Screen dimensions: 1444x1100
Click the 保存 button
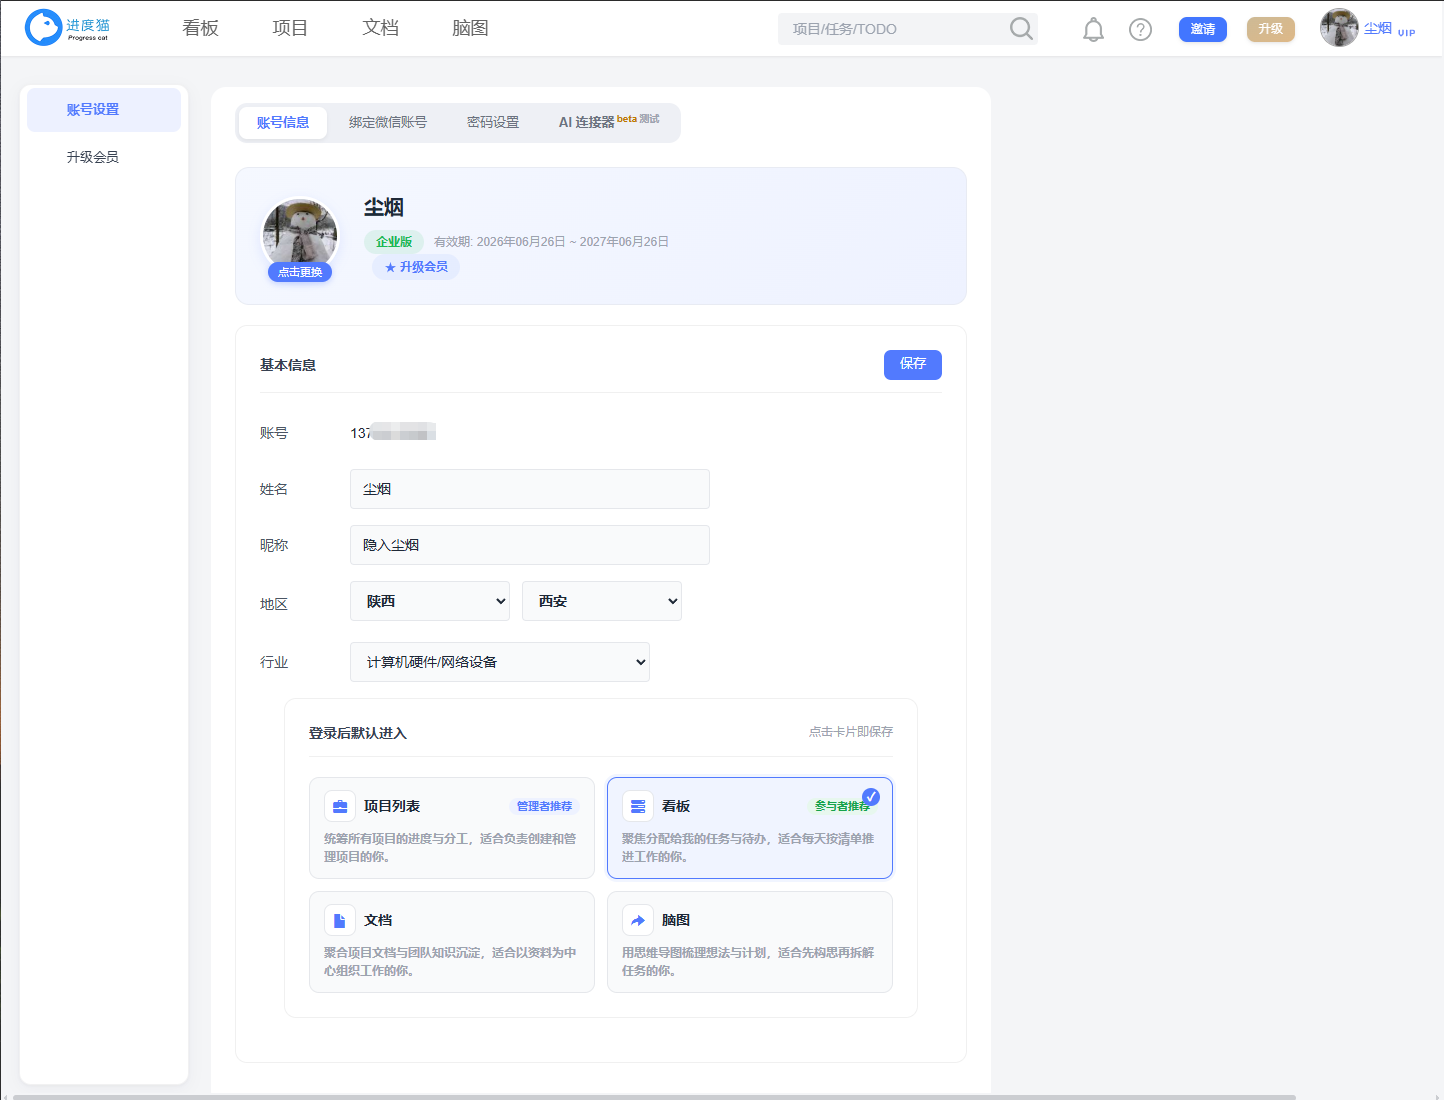tap(913, 365)
